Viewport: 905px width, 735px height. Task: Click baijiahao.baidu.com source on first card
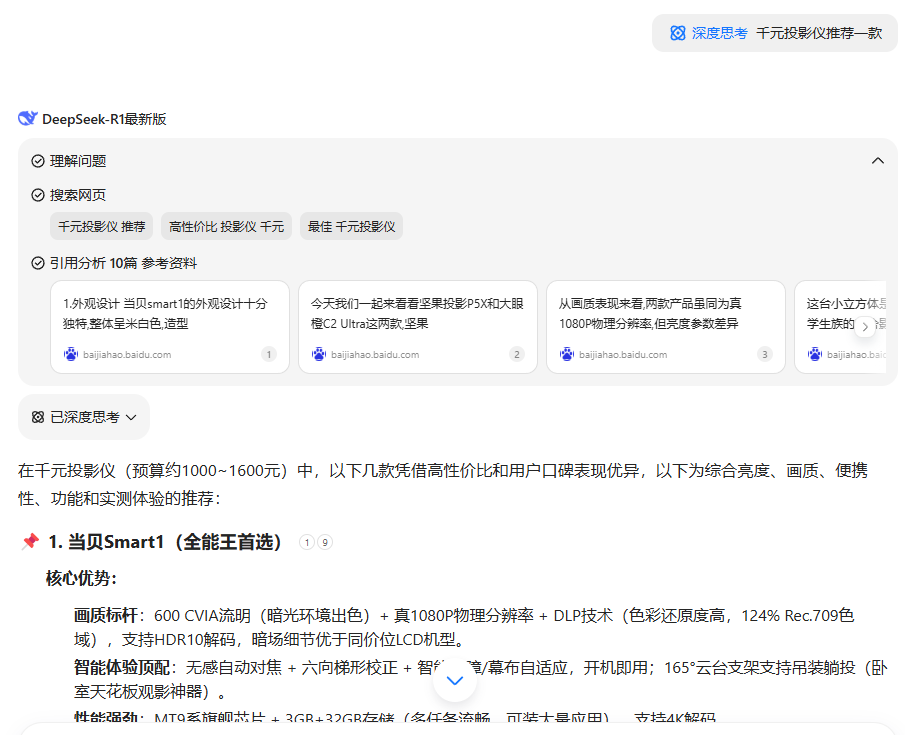[127, 355]
